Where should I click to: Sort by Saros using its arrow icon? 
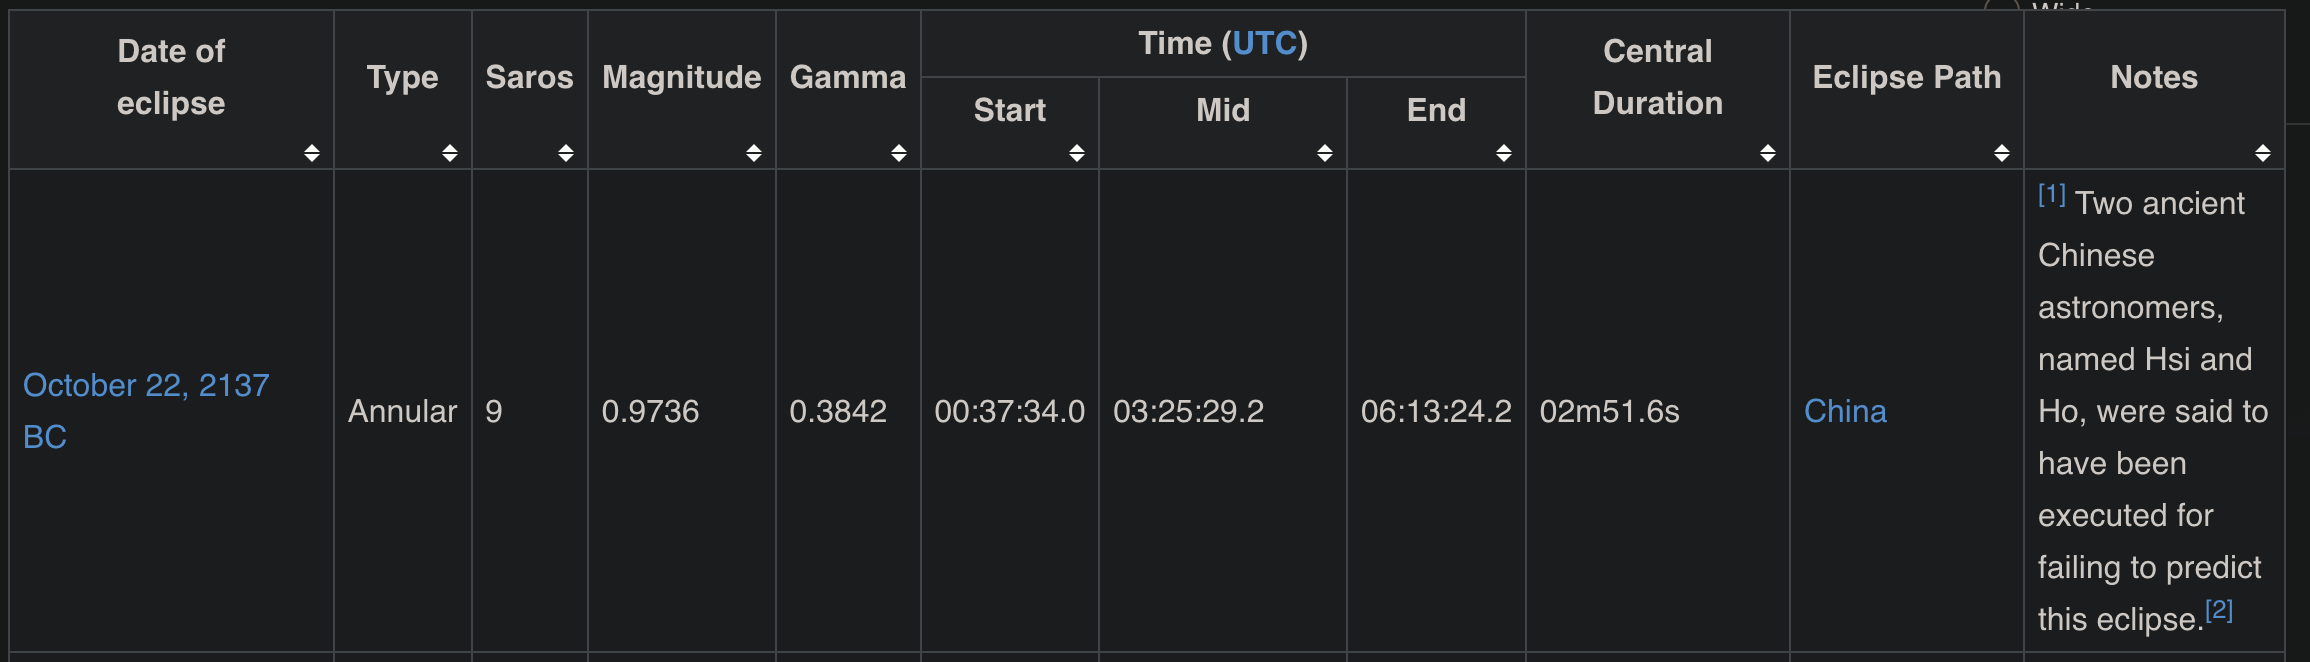click(x=566, y=153)
